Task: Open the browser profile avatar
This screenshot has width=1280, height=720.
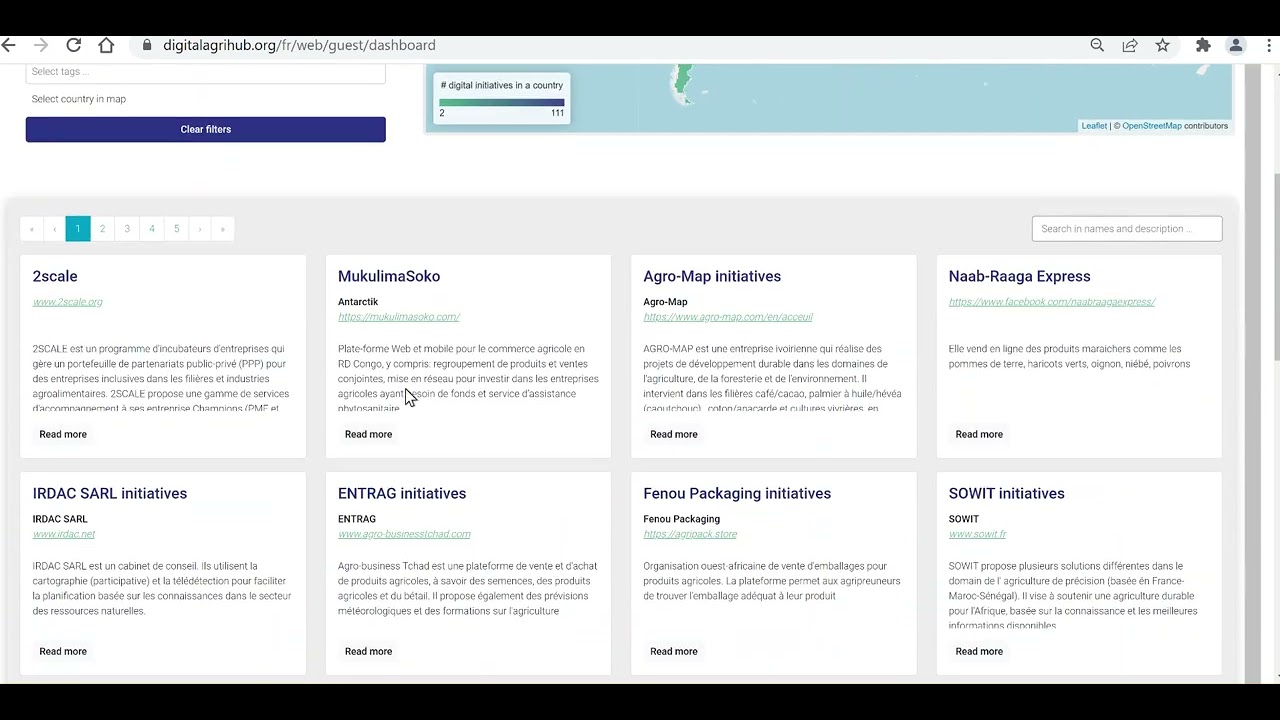Action: click(1236, 45)
